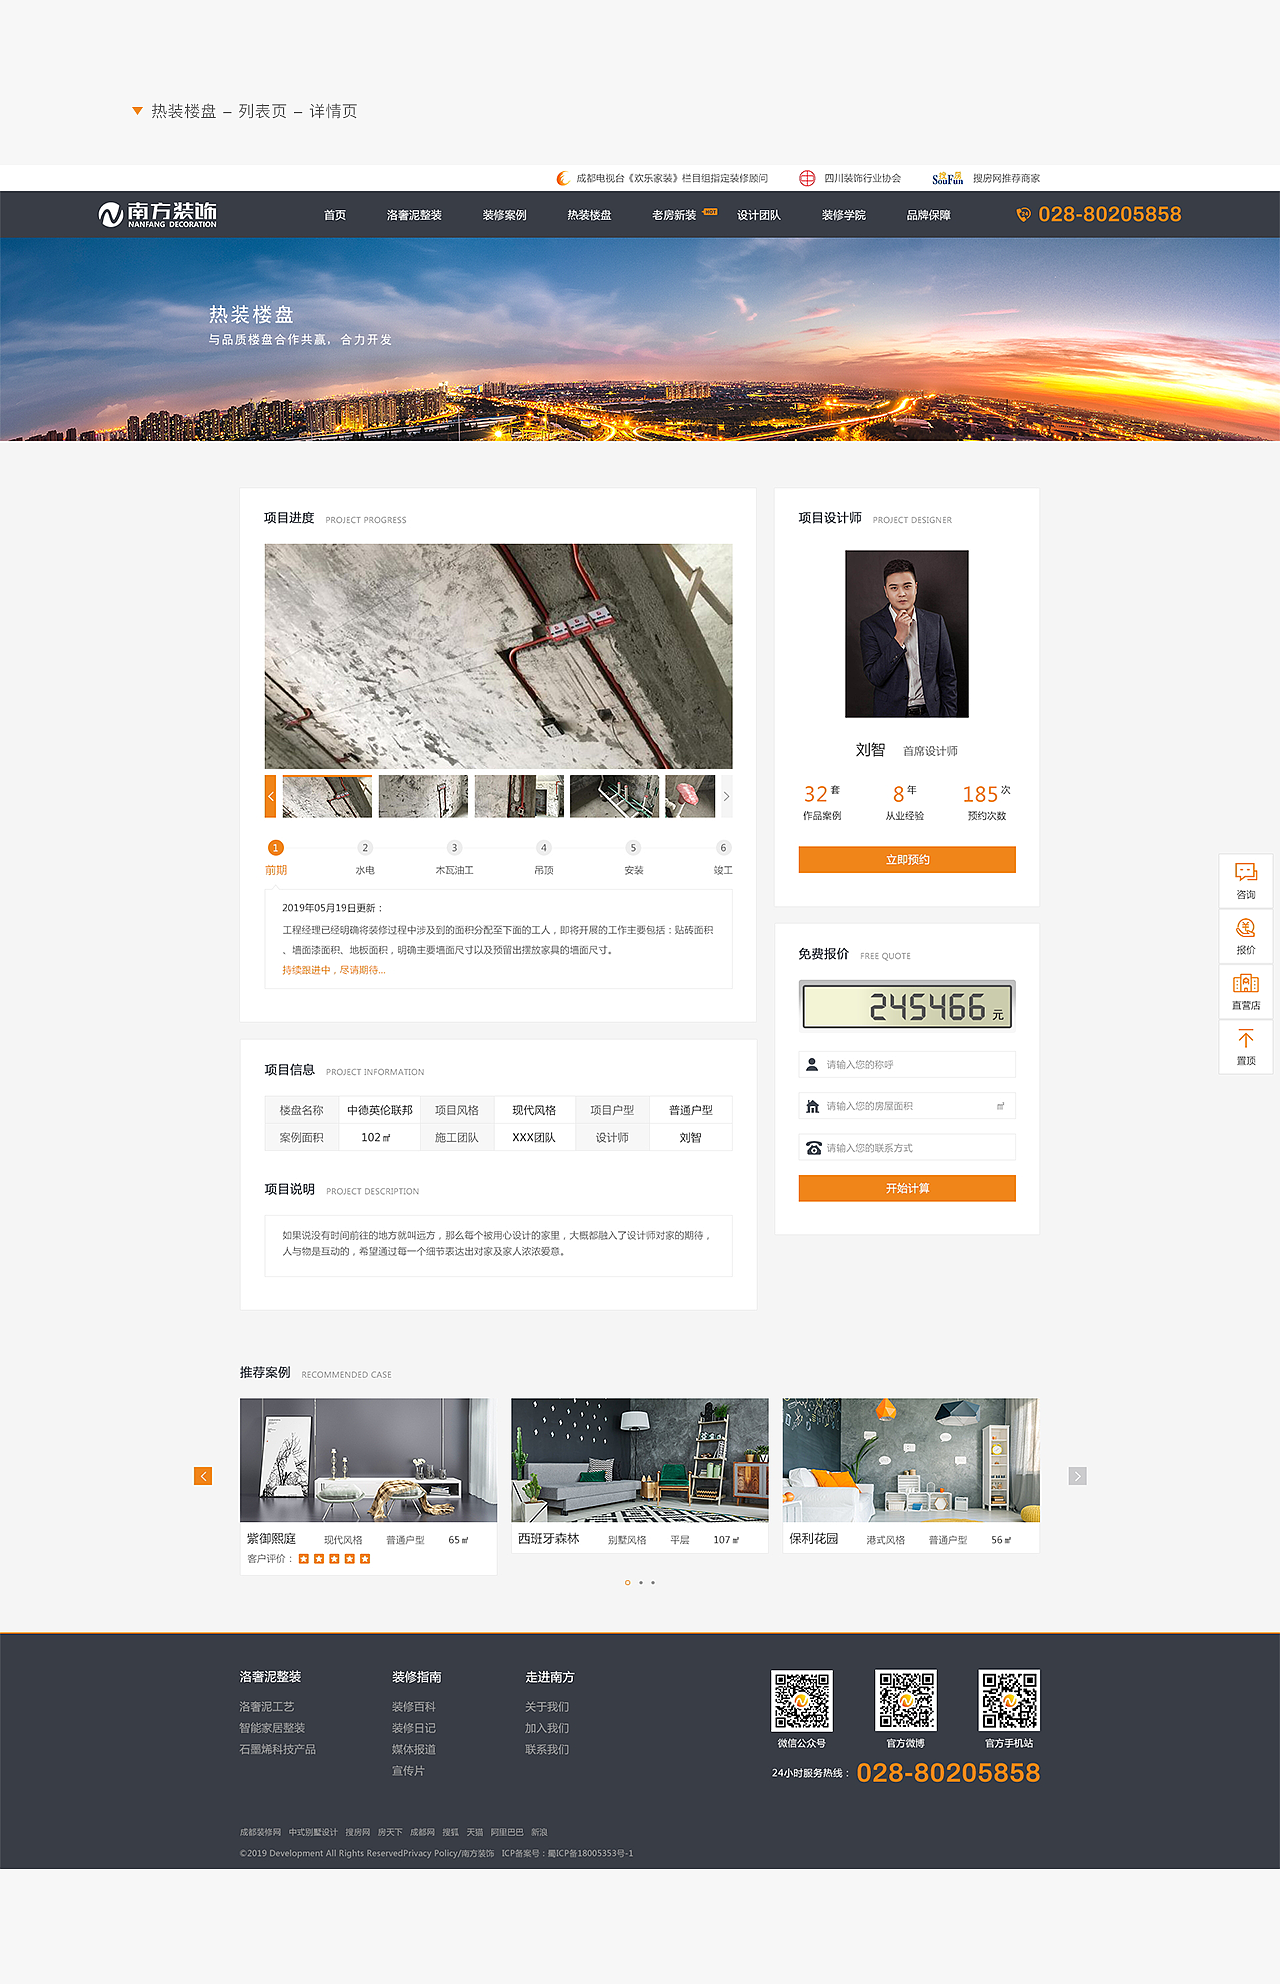
Task: Open 装修案例 navigation item
Action: (504, 215)
